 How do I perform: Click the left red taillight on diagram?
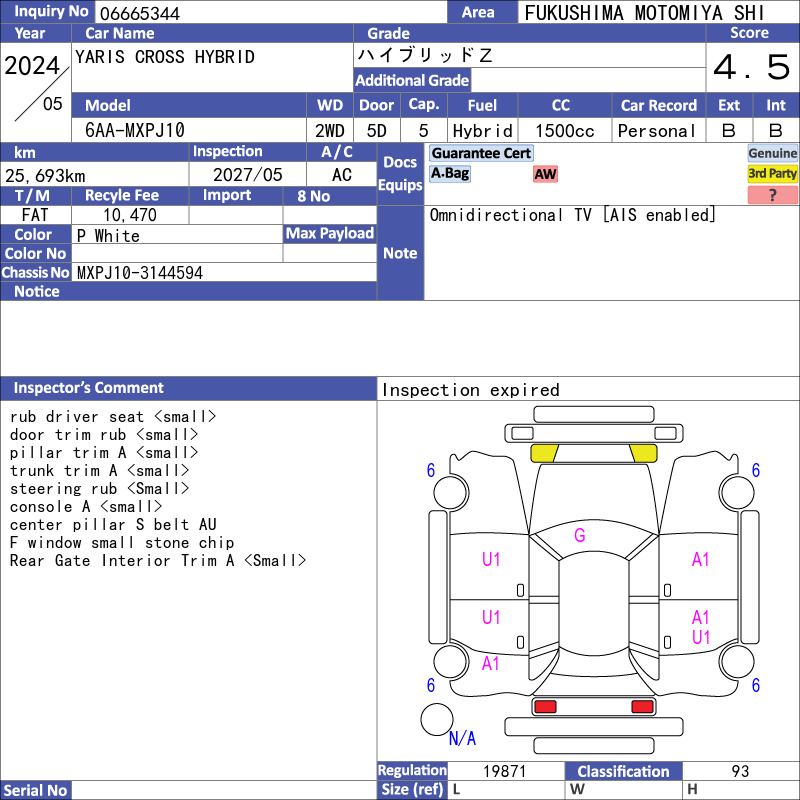(x=545, y=707)
